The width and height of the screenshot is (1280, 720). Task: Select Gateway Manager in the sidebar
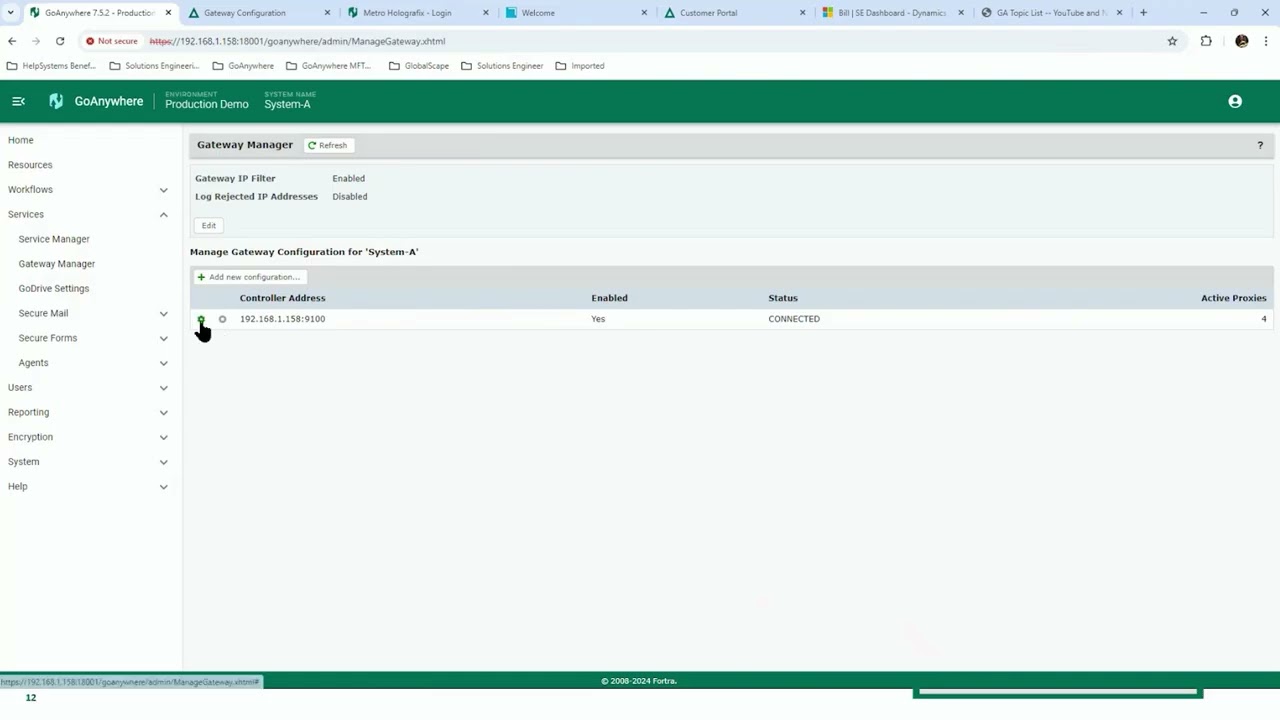(57, 264)
